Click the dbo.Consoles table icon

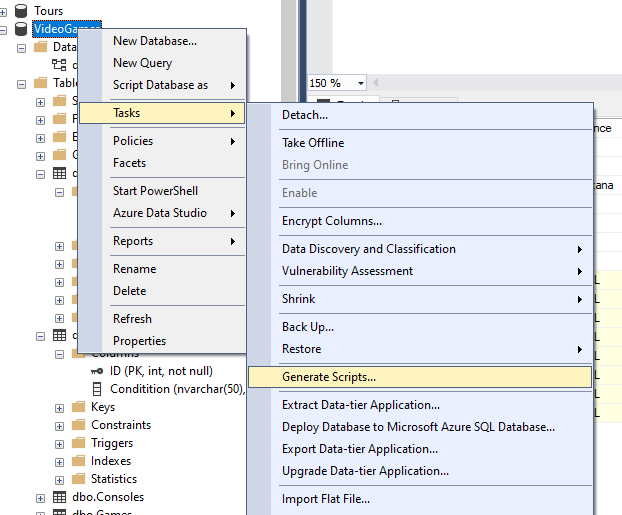pyautogui.click(x=60, y=497)
